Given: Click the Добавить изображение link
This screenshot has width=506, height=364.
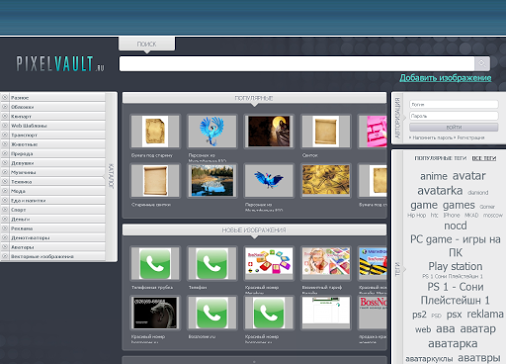Looking at the screenshot, I should (445, 78).
